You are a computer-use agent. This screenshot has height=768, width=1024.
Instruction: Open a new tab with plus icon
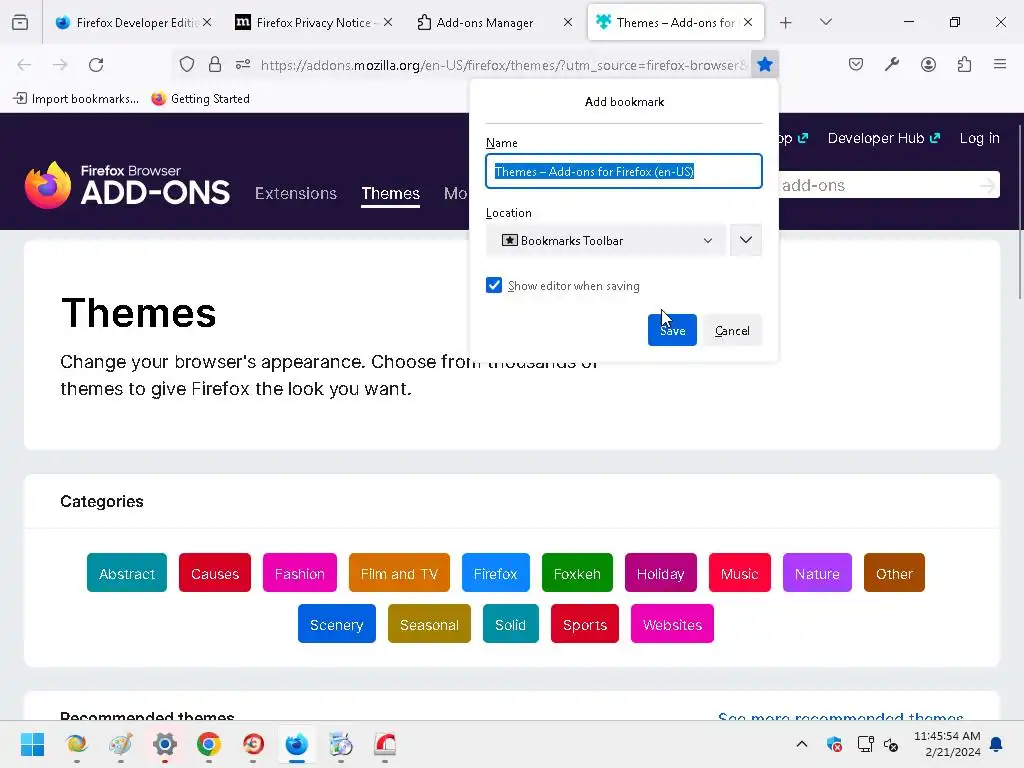(x=786, y=23)
